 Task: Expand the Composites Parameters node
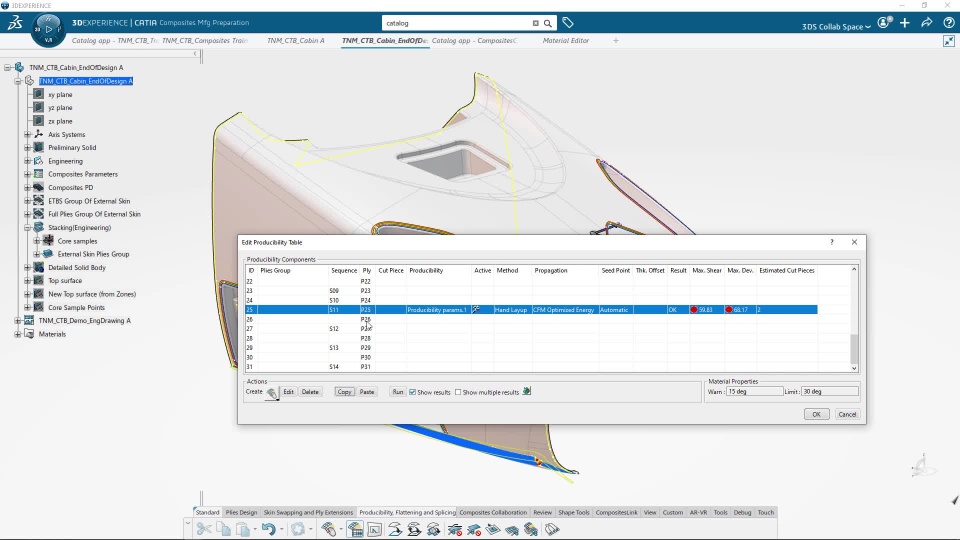28,174
